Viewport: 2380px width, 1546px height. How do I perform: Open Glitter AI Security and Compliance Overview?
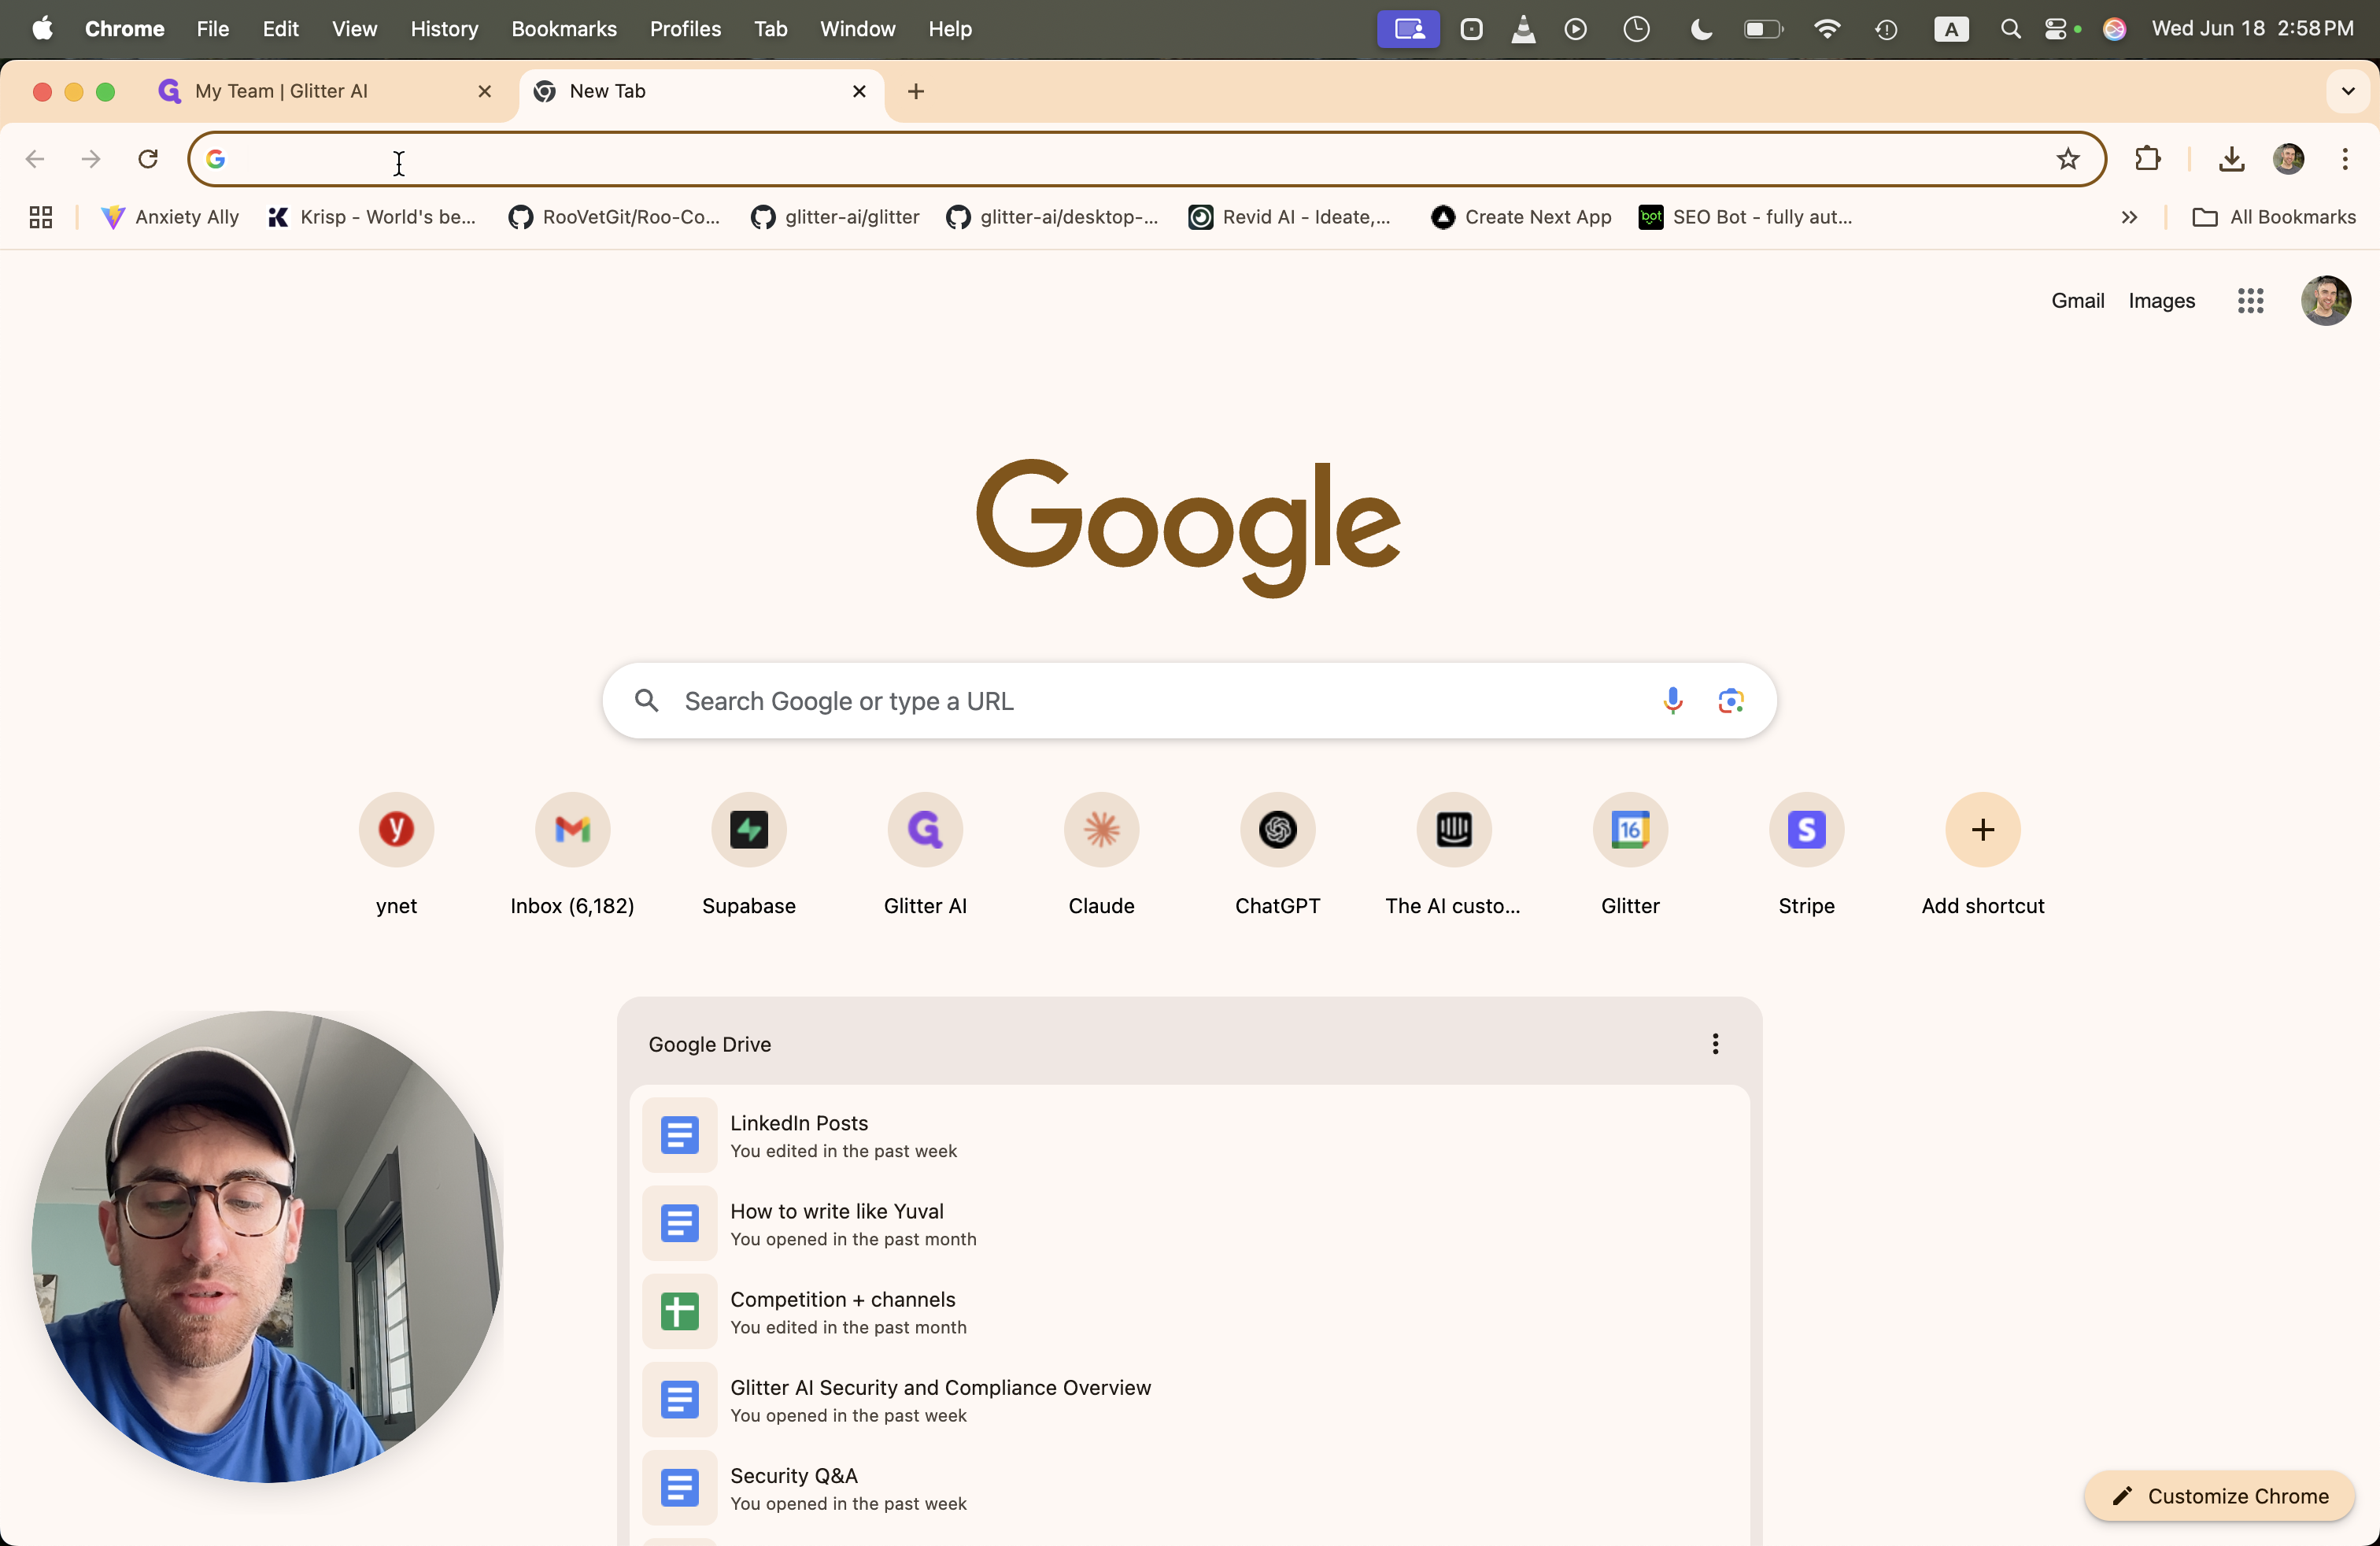1189,1399
